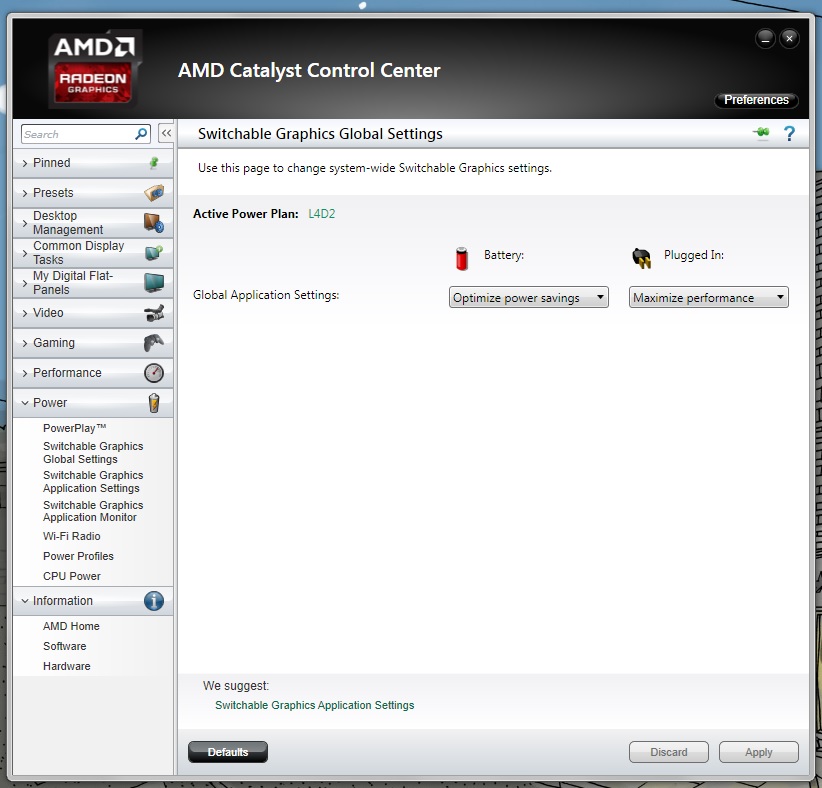Image resolution: width=822 pixels, height=788 pixels.
Task: Open Switchable Graphics Application Settings in the sidebar
Action: point(93,481)
